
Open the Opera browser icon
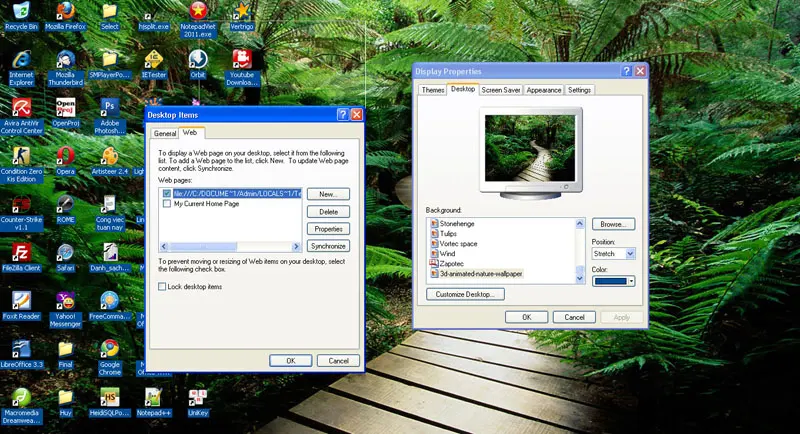click(x=65, y=161)
